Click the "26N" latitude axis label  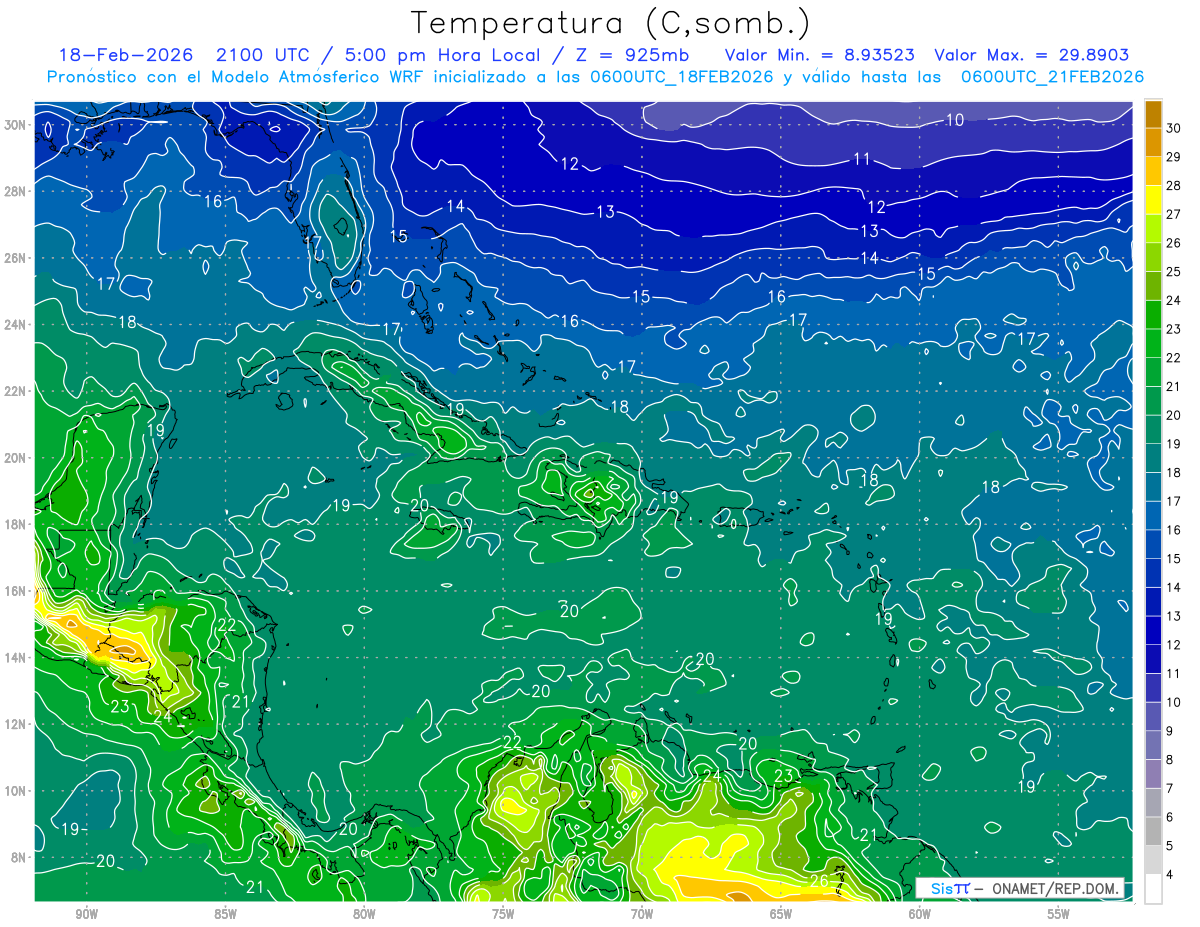[14, 258]
